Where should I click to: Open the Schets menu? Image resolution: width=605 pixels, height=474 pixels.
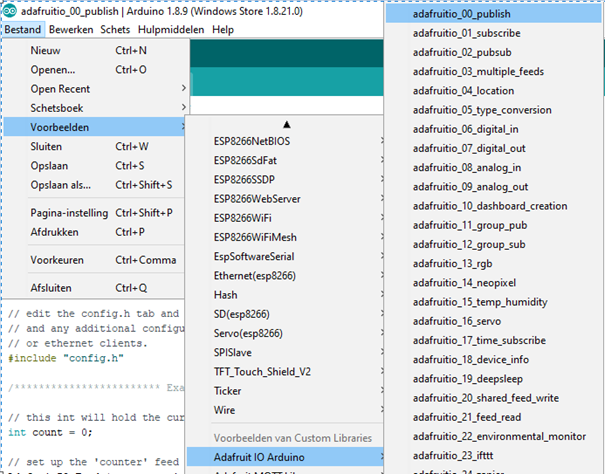115,30
